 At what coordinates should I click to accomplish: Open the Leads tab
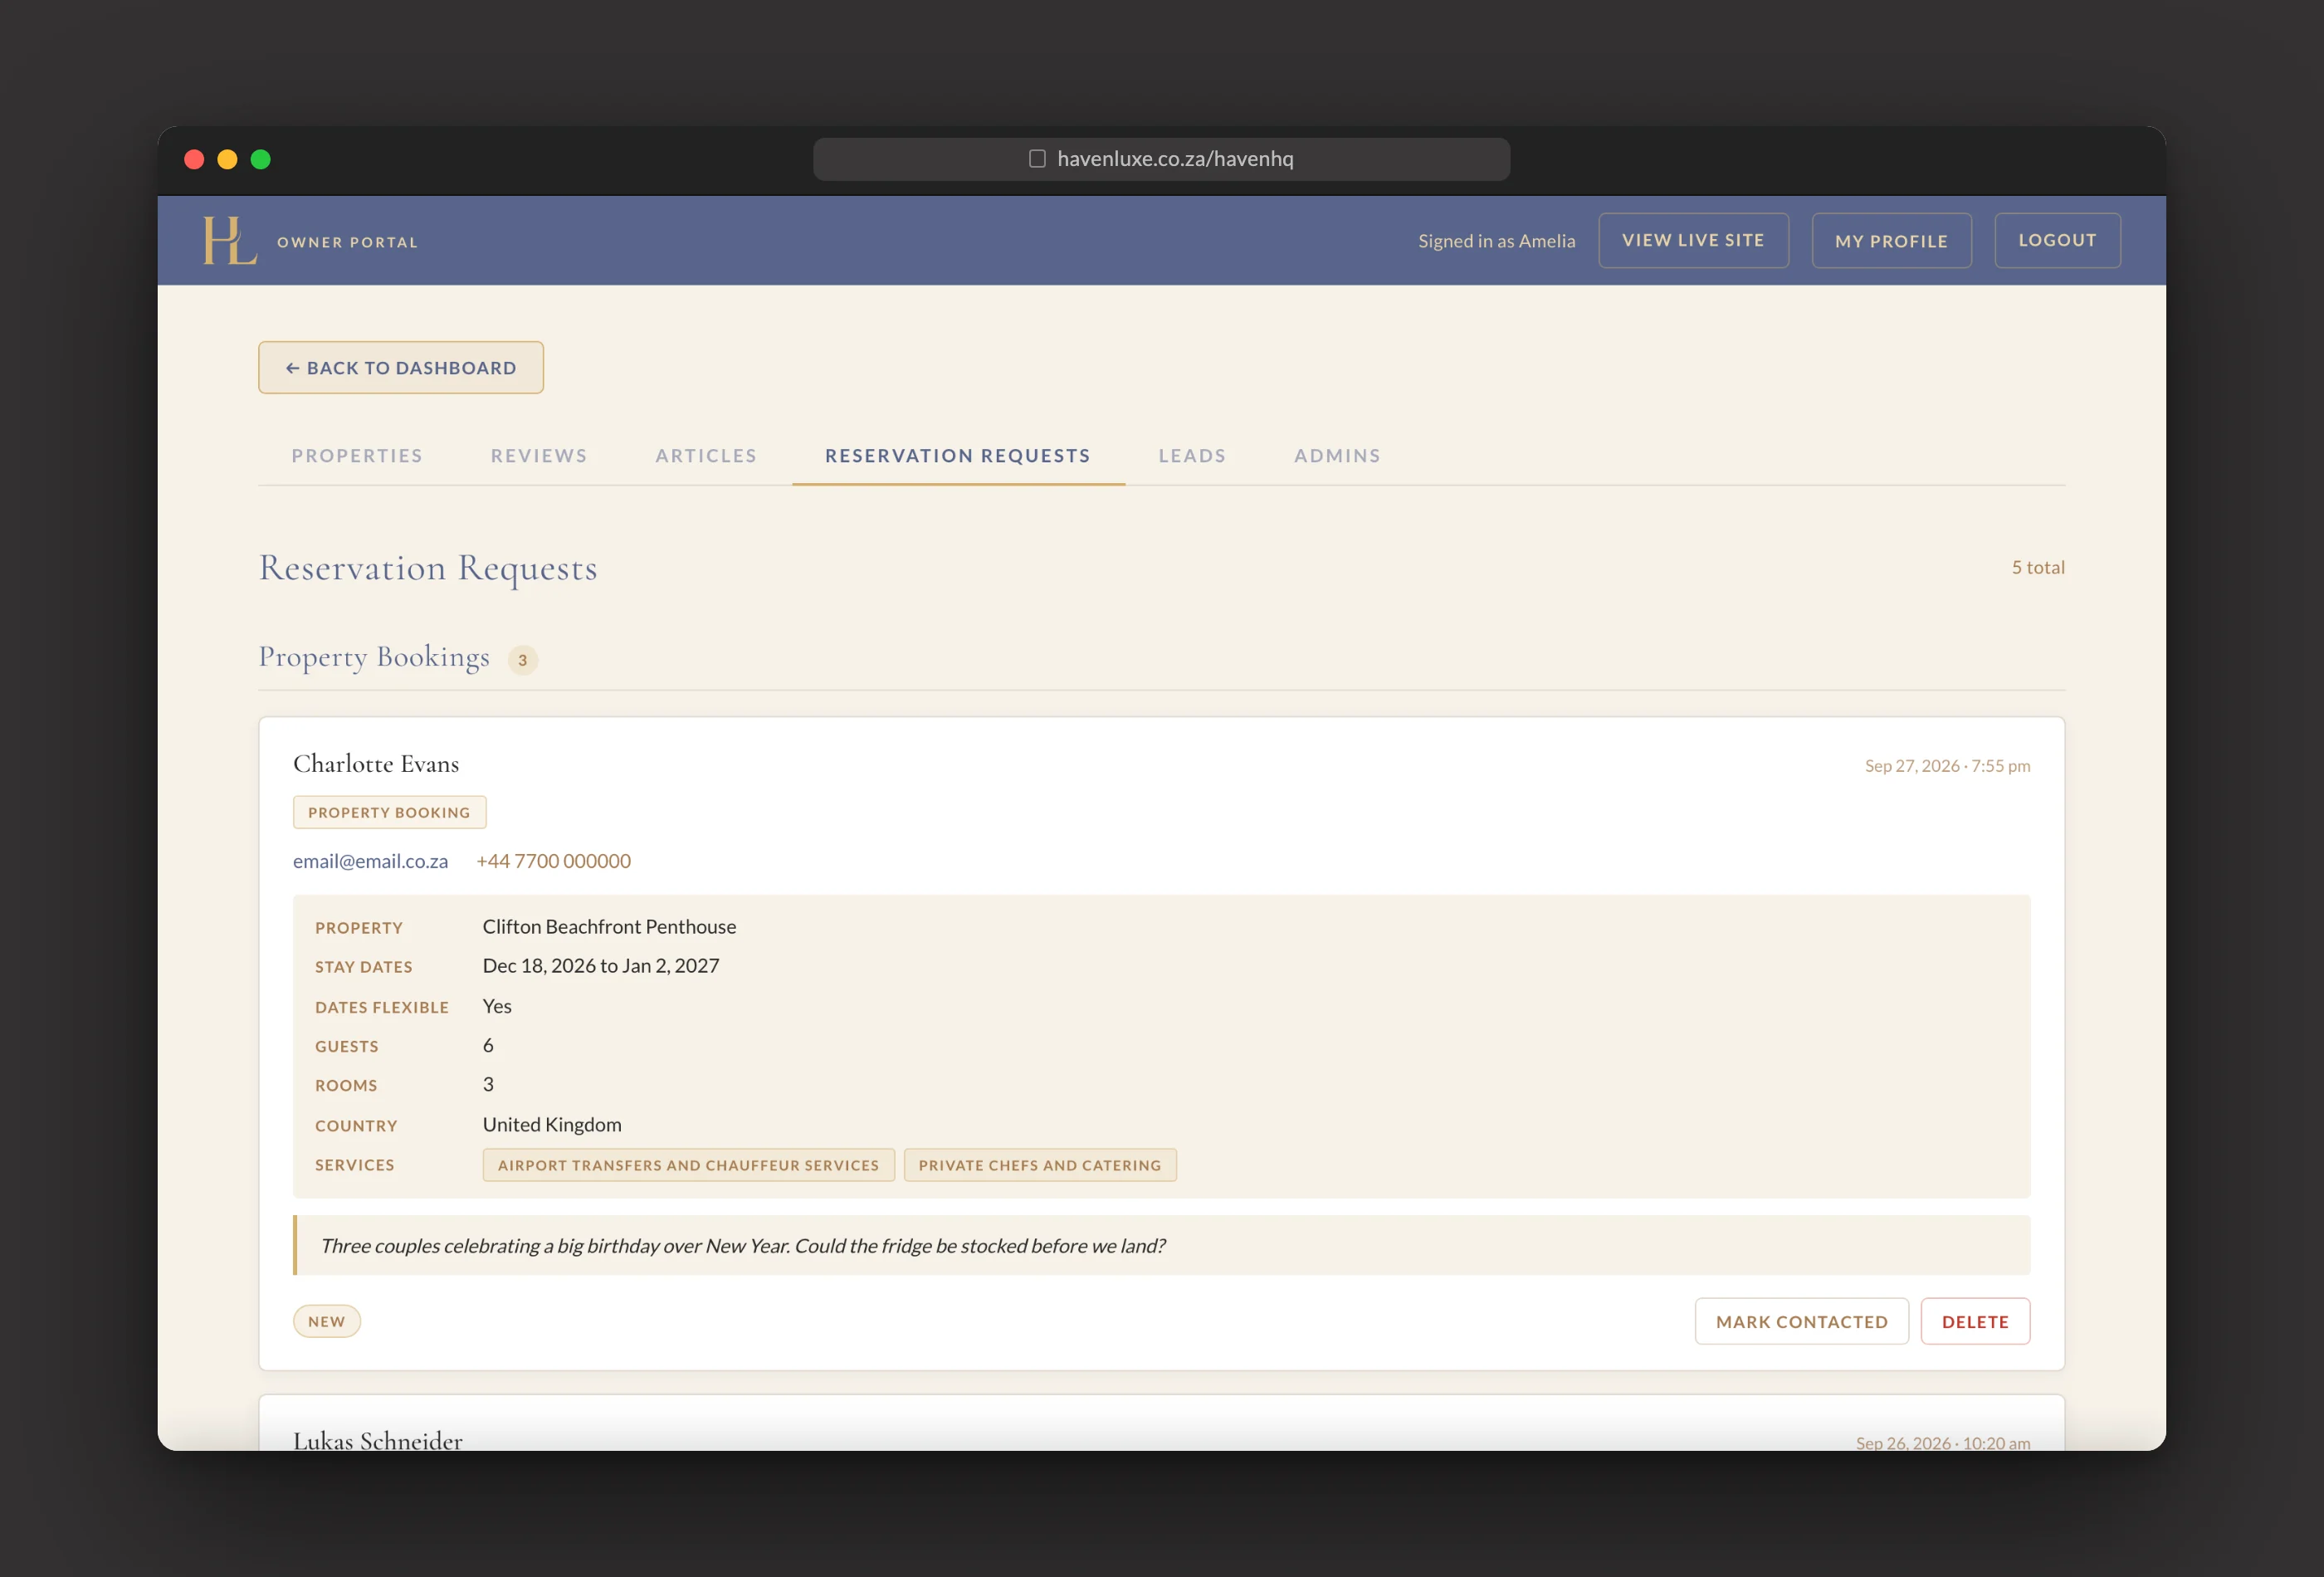click(x=1192, y=456)
